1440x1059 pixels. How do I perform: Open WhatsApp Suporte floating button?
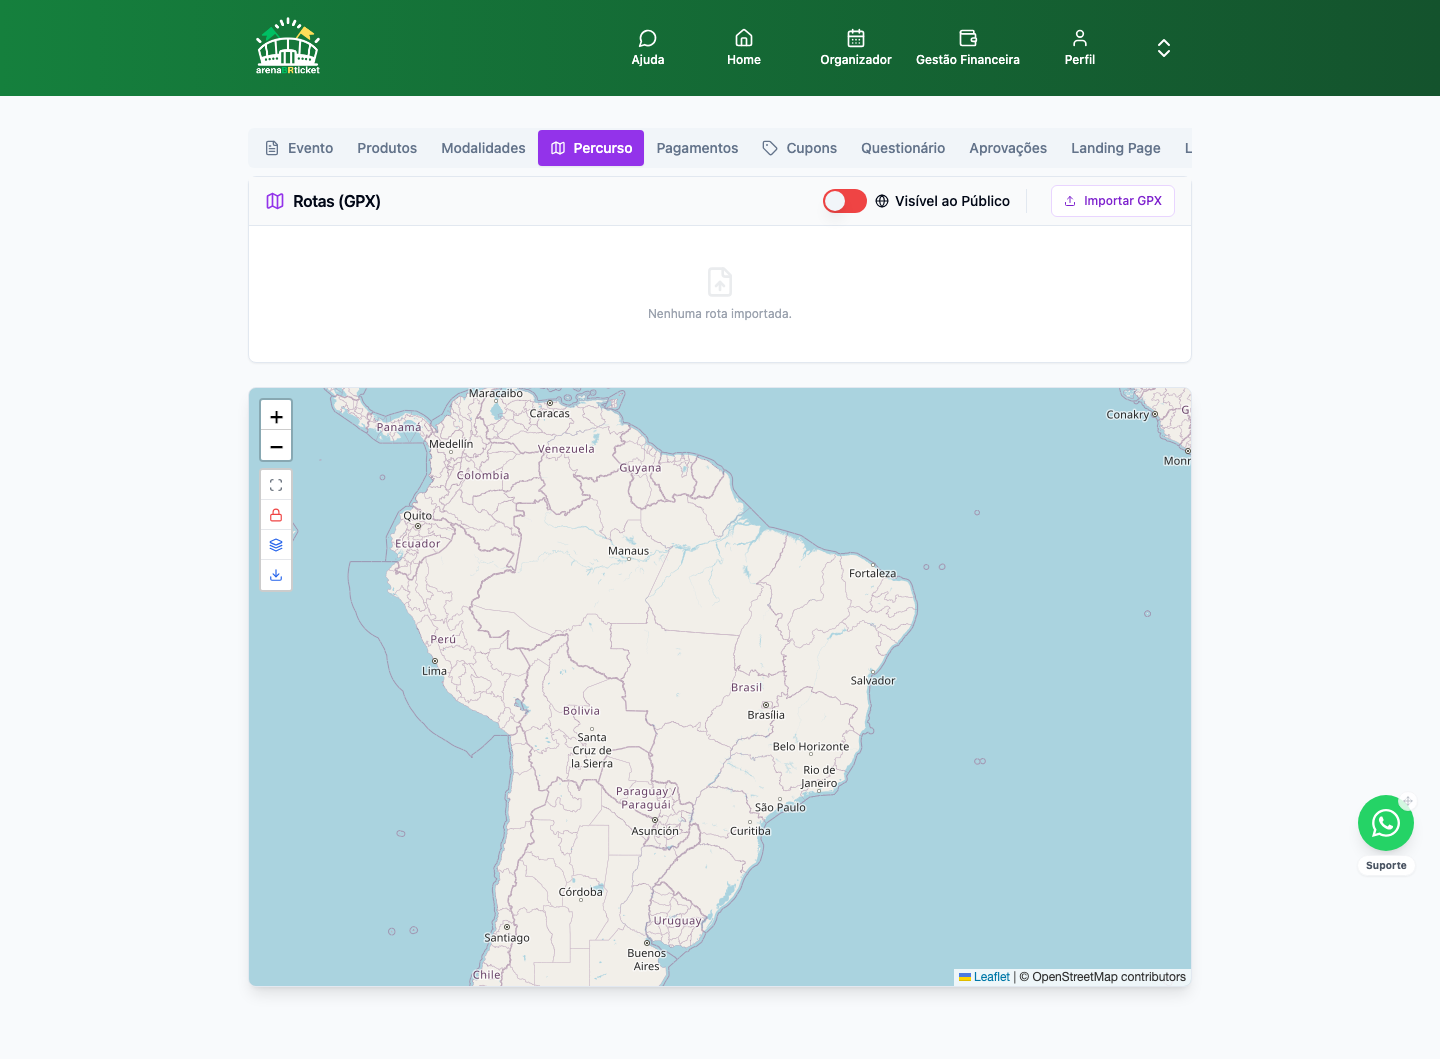click(x=1386, y=823)
